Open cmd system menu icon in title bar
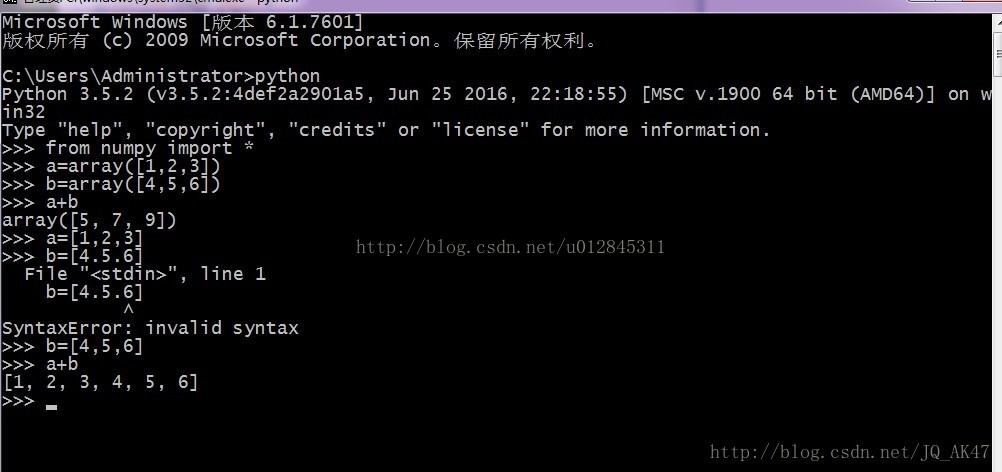The width and height of the screenshot is (1002, 472). click(8, 2)
